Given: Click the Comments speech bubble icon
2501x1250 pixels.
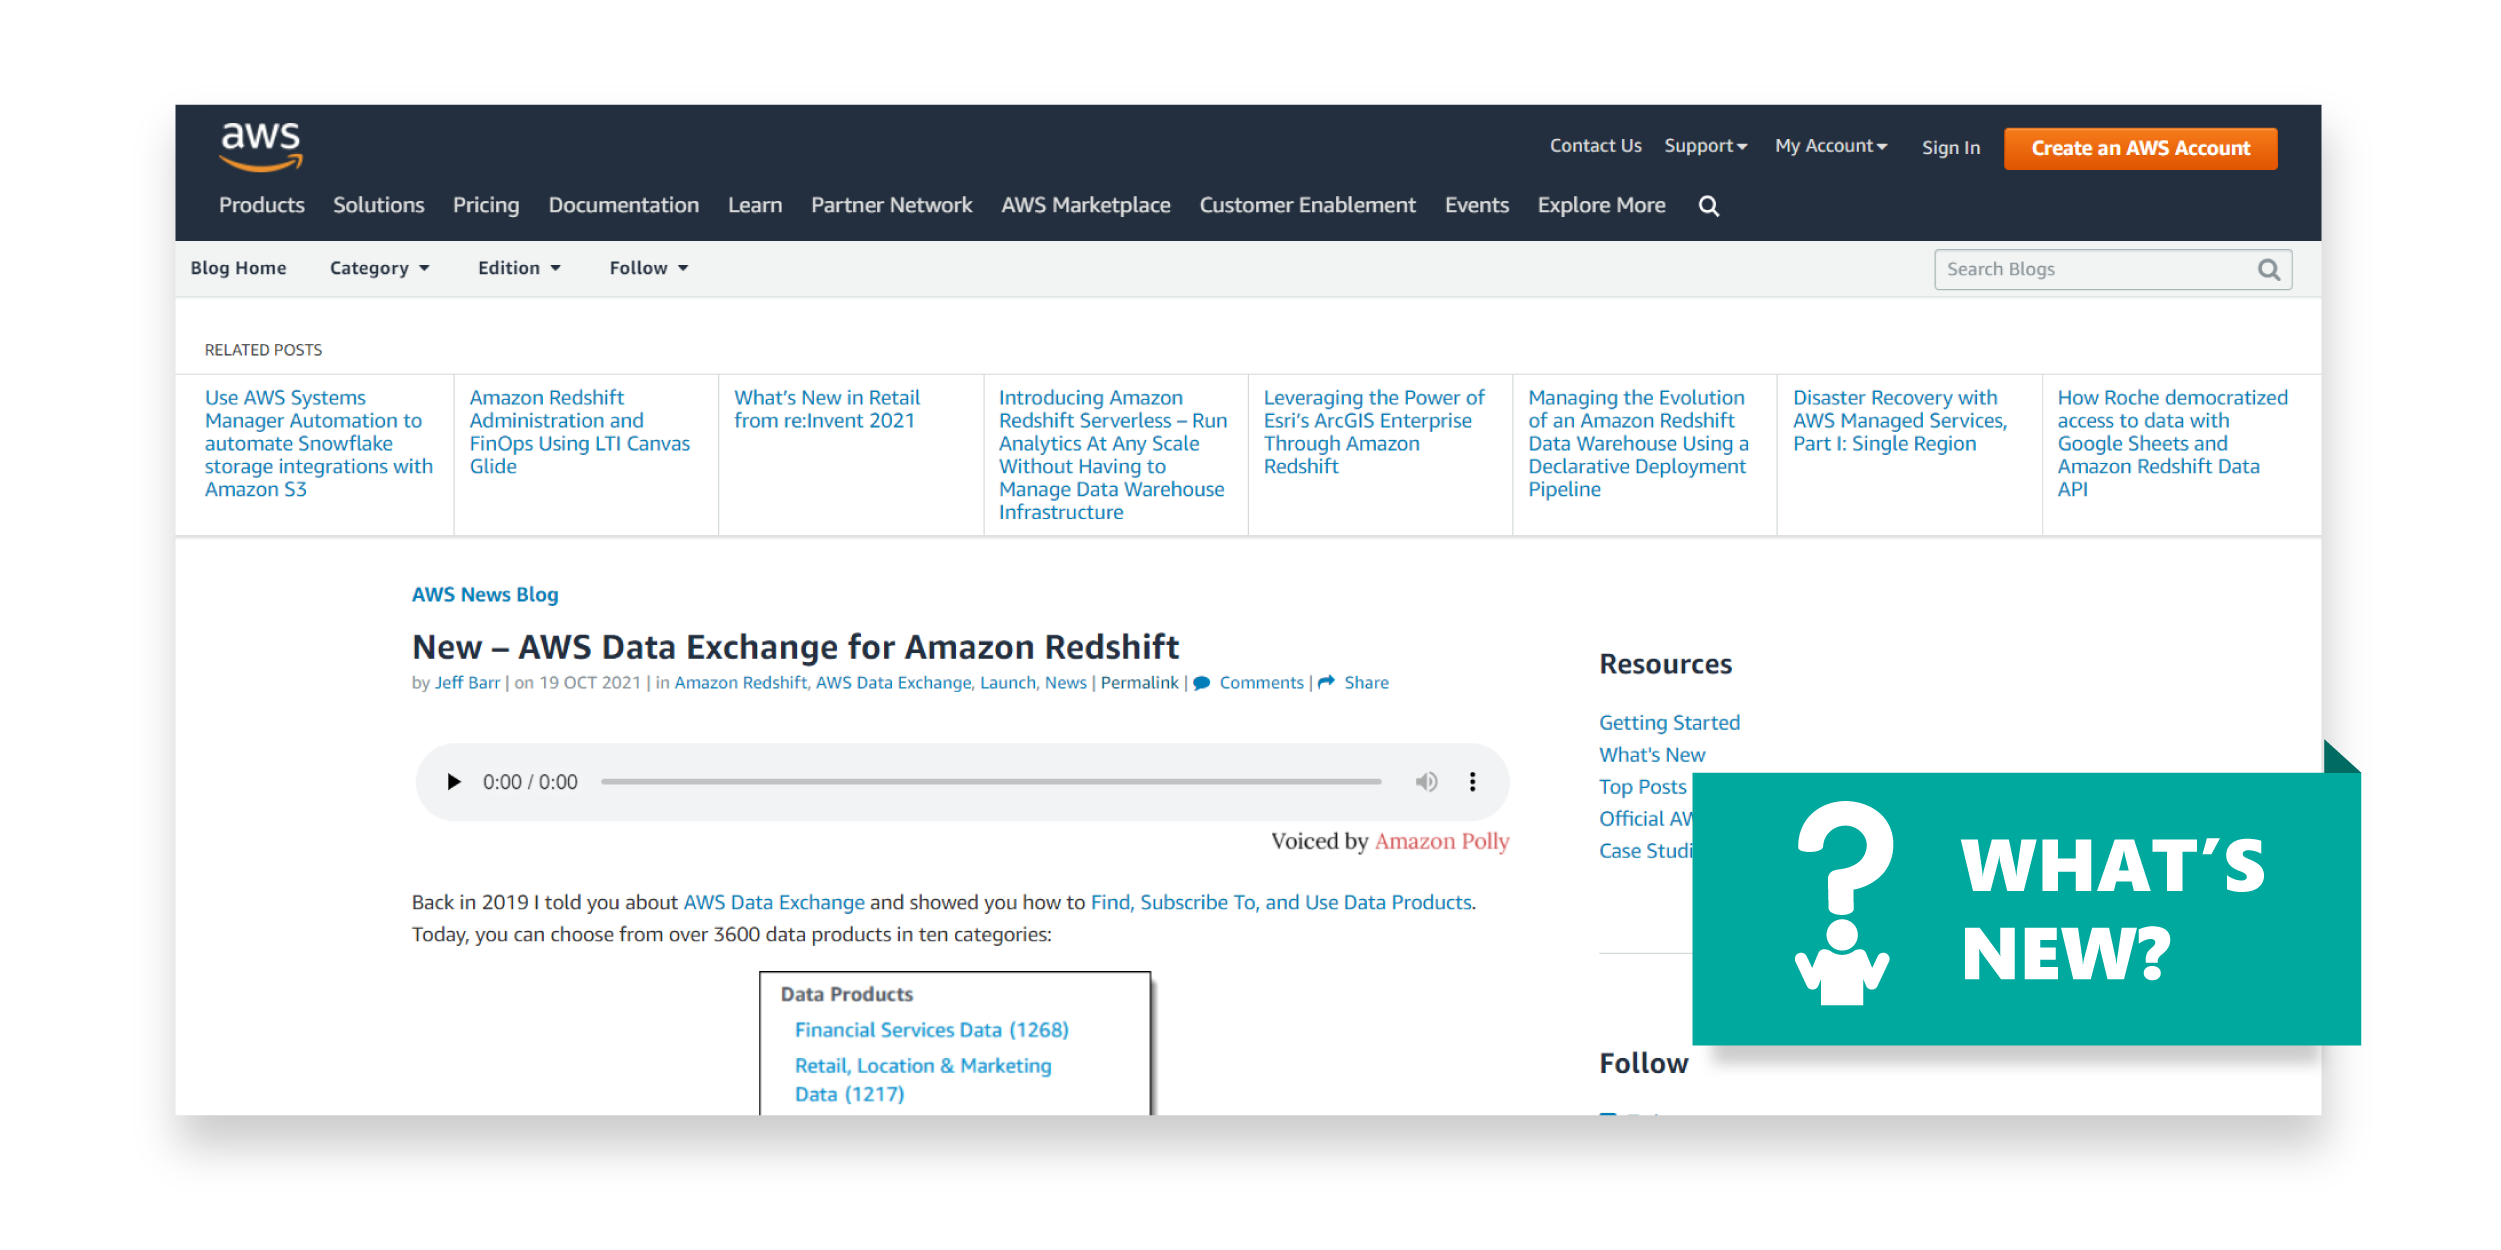Looking at the screenshot, I should click(1202, 683).
